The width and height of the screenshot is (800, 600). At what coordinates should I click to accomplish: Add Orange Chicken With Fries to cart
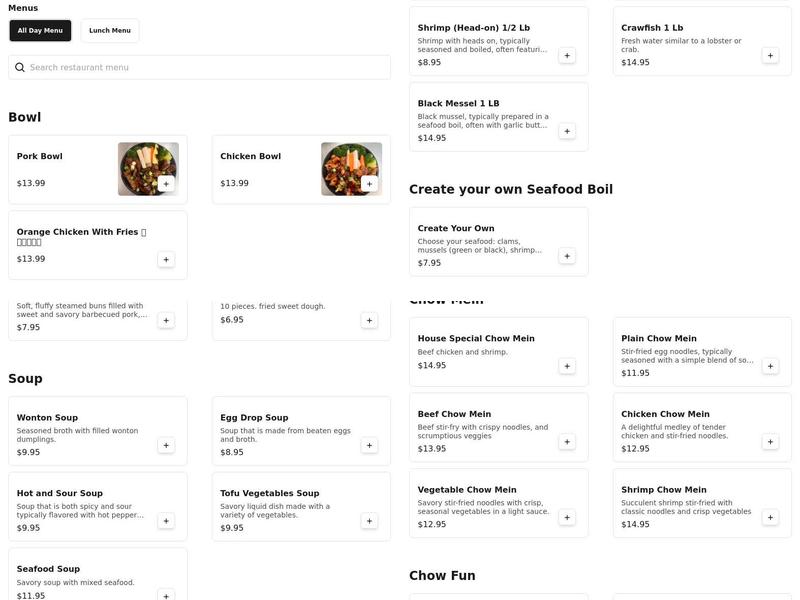tap(165, 259)
